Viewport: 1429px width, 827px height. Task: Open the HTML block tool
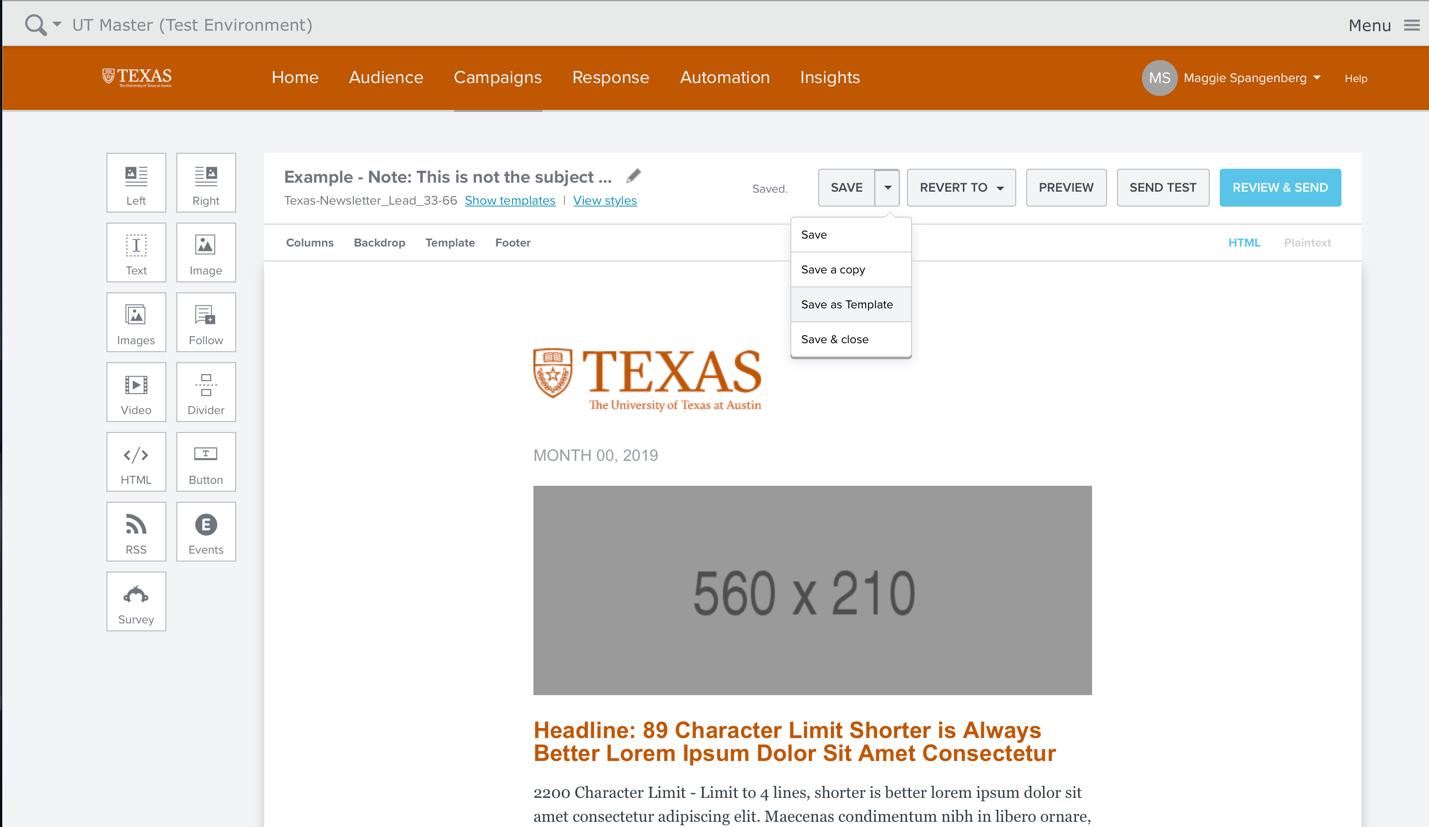pos(136,462)
